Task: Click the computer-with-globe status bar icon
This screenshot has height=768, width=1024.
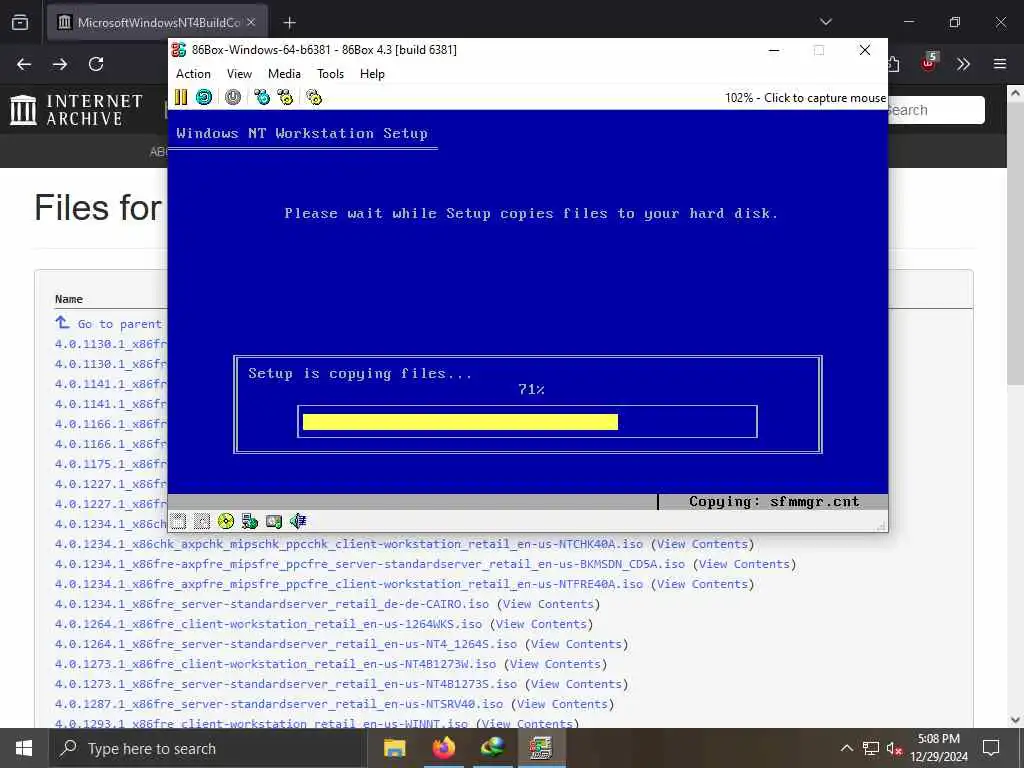Action: coord(249,520)
